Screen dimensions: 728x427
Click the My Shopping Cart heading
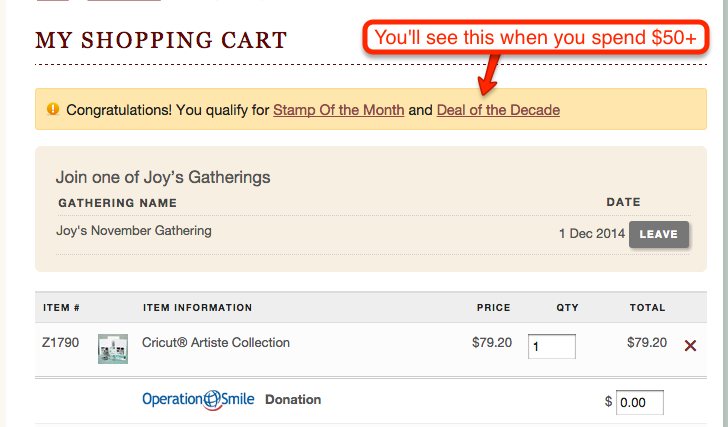point(161,40)
